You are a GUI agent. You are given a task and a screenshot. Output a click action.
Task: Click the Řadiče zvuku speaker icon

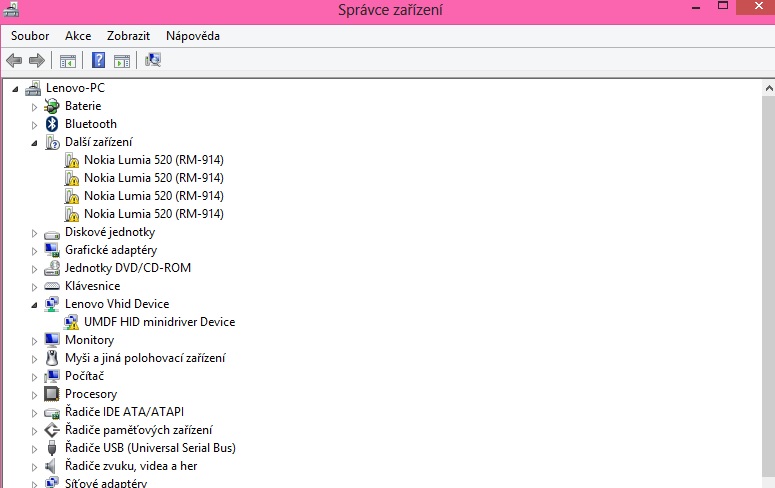(51, 466)
